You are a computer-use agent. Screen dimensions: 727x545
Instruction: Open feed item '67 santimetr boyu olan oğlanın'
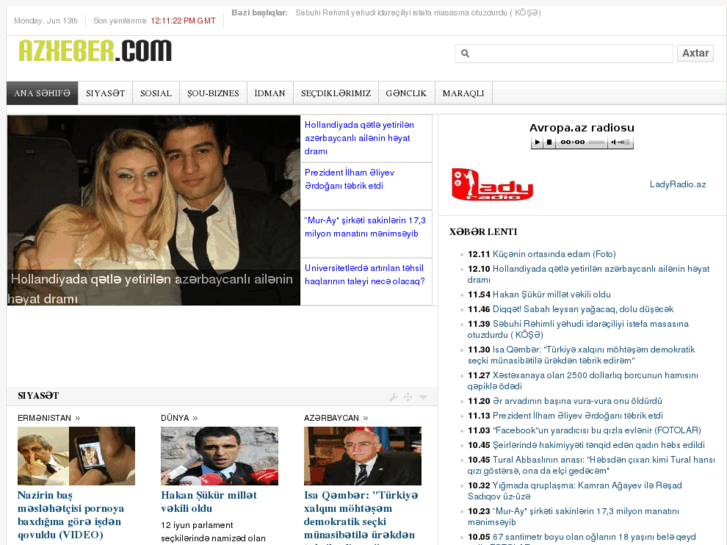click(x=582, y=538)
